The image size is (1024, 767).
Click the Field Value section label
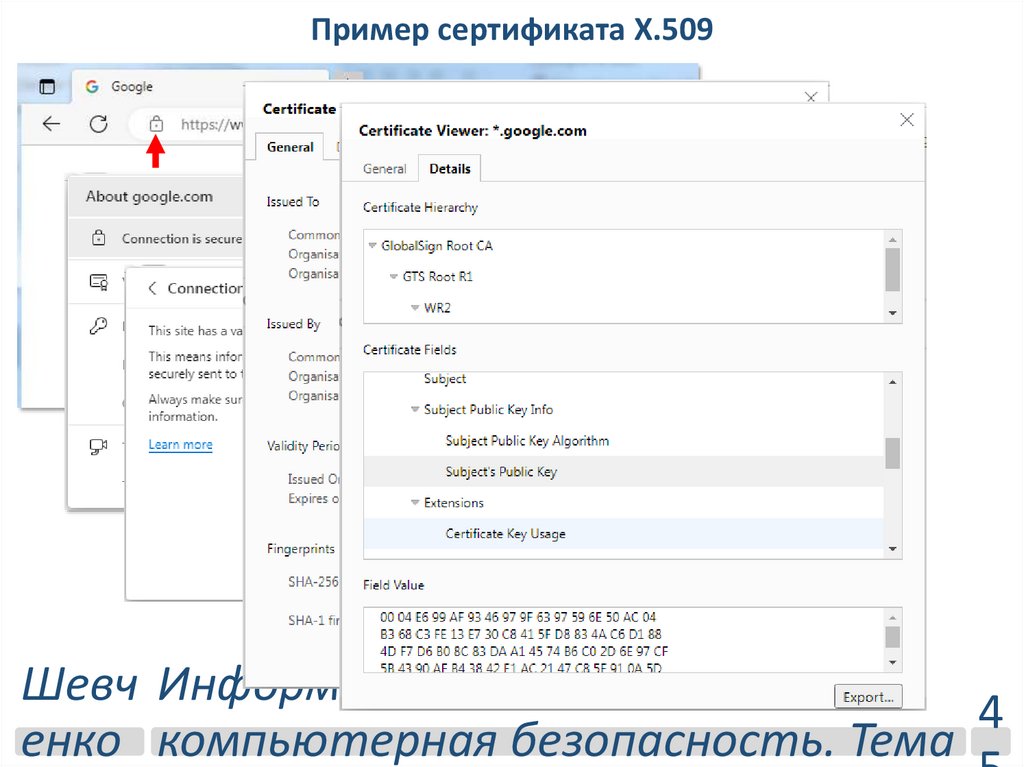(x=393, y=585)
